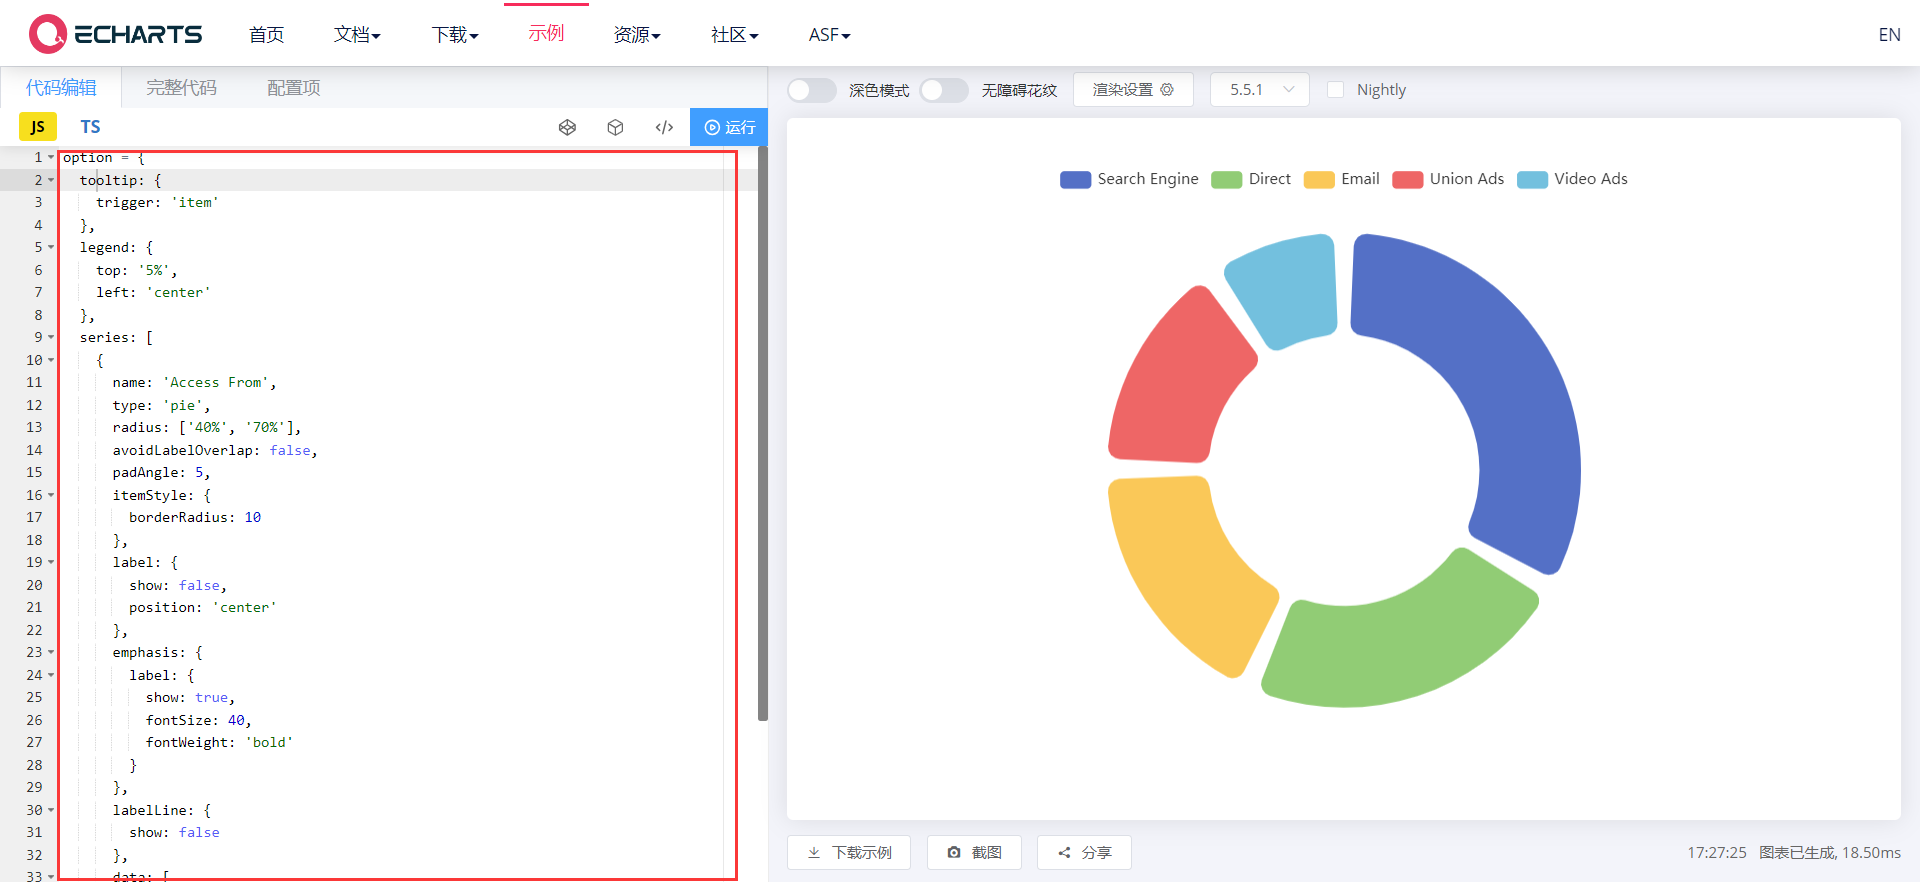Click 分享 share button
The image size is (1920, 882).
coord(1084,852)
